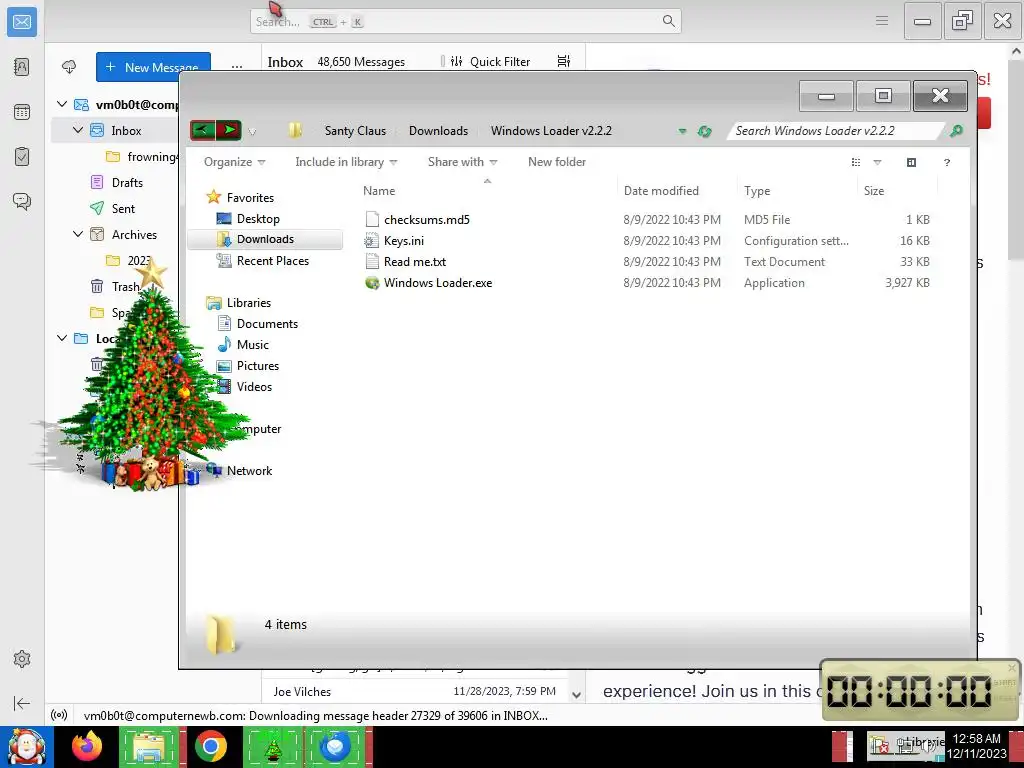Select checksums.md5 file
This screenshot has width=1024, height=768.
point(426,219)
